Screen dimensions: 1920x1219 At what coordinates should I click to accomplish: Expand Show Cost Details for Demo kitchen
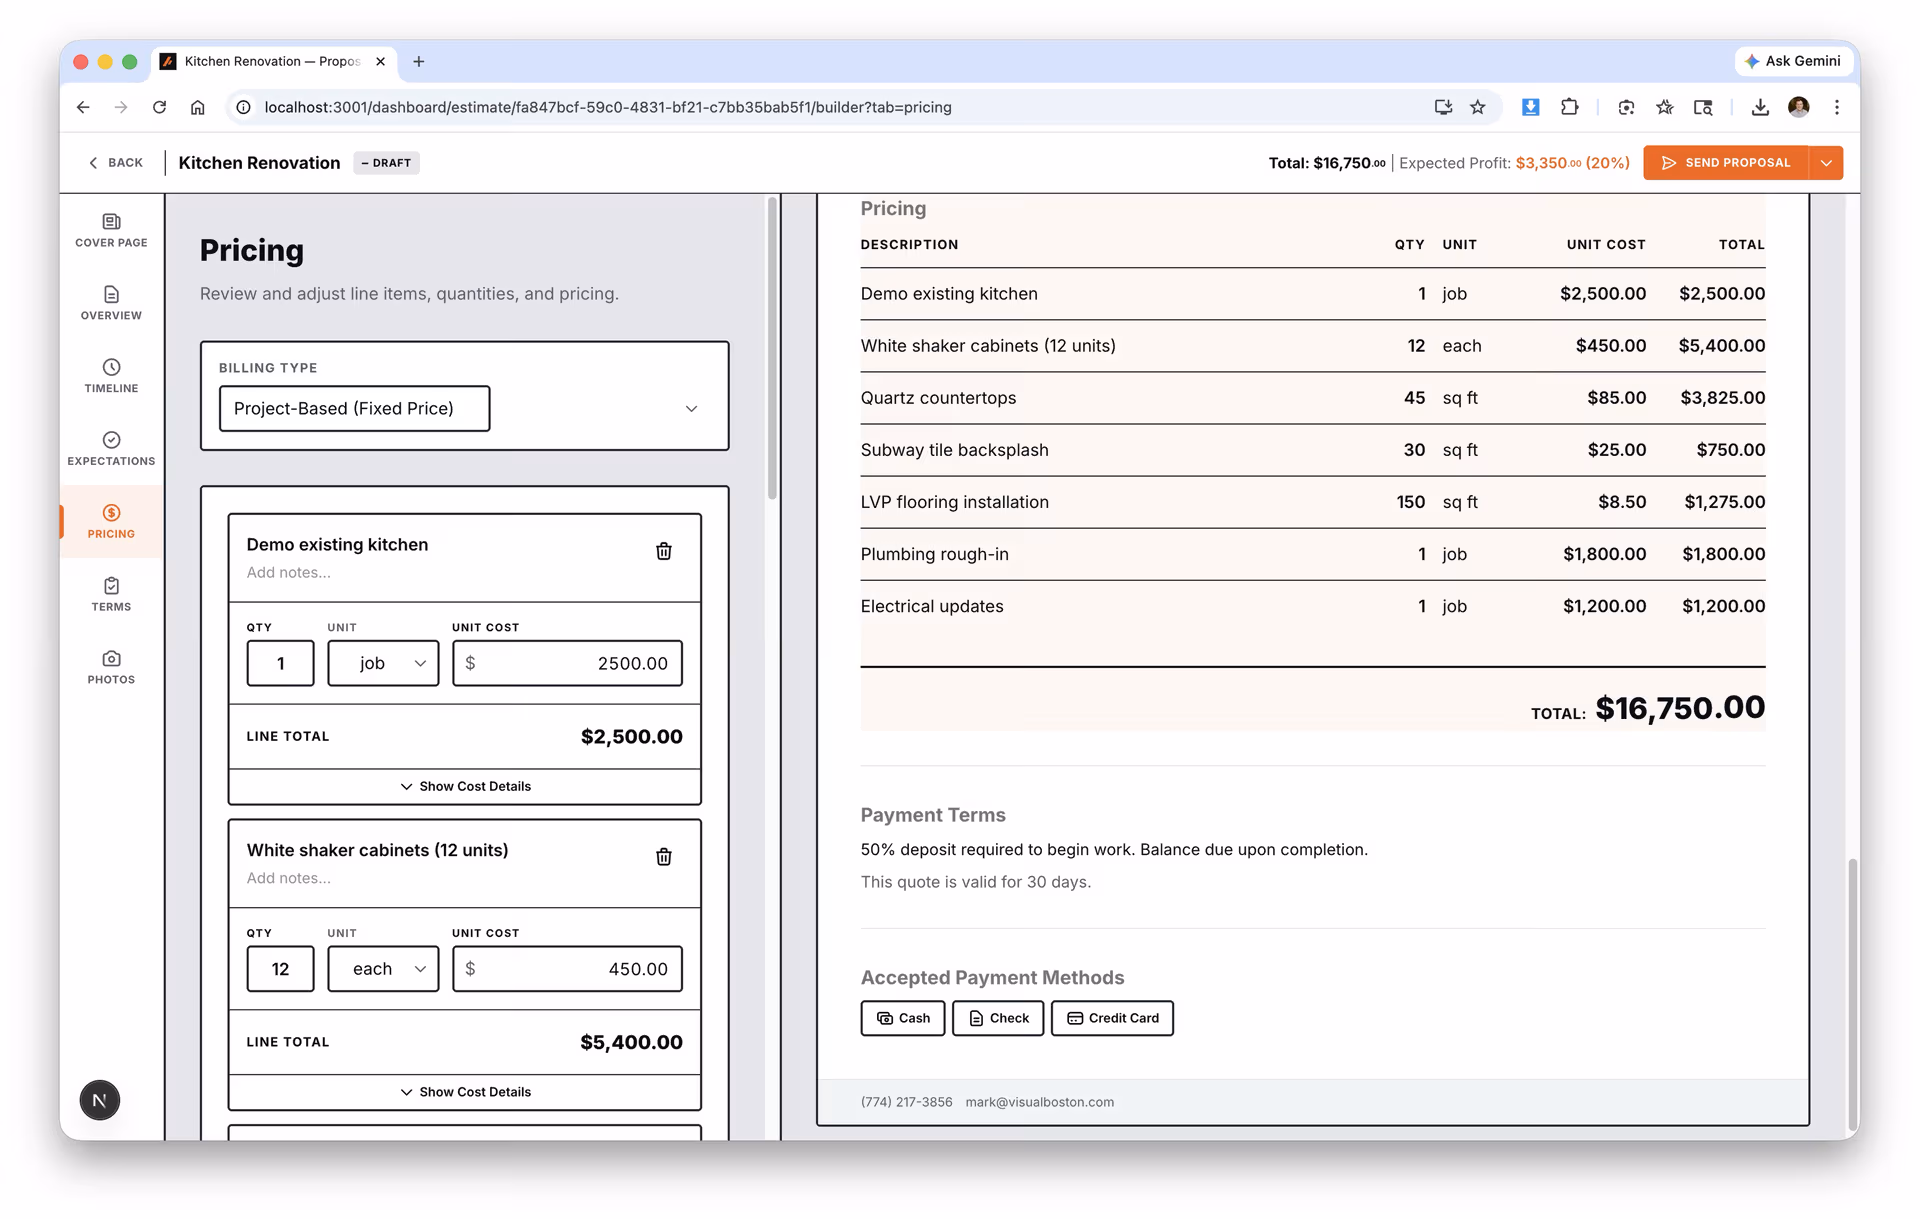click(465, 786)
